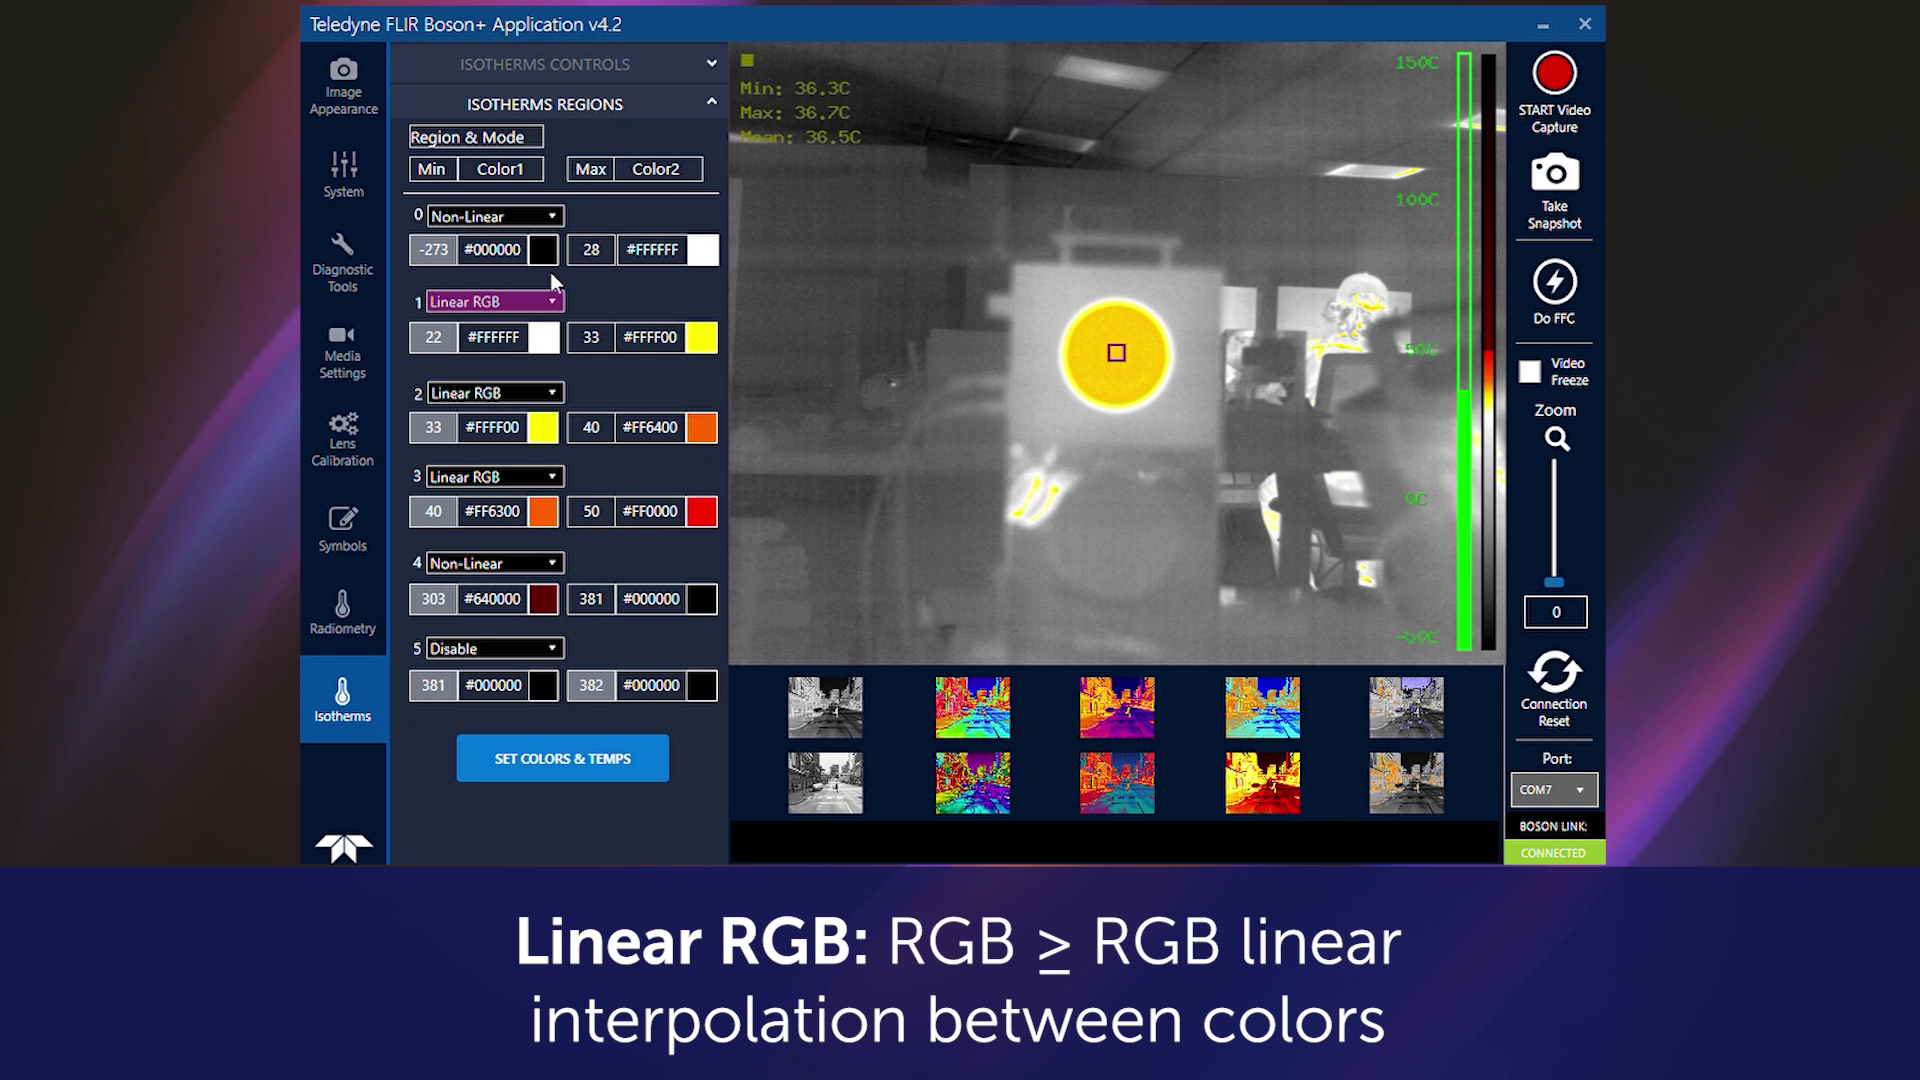The image size is (1920, 1080).
Task: Click region 3 Color1 hex field #FF6300
Action: (492, 512)
